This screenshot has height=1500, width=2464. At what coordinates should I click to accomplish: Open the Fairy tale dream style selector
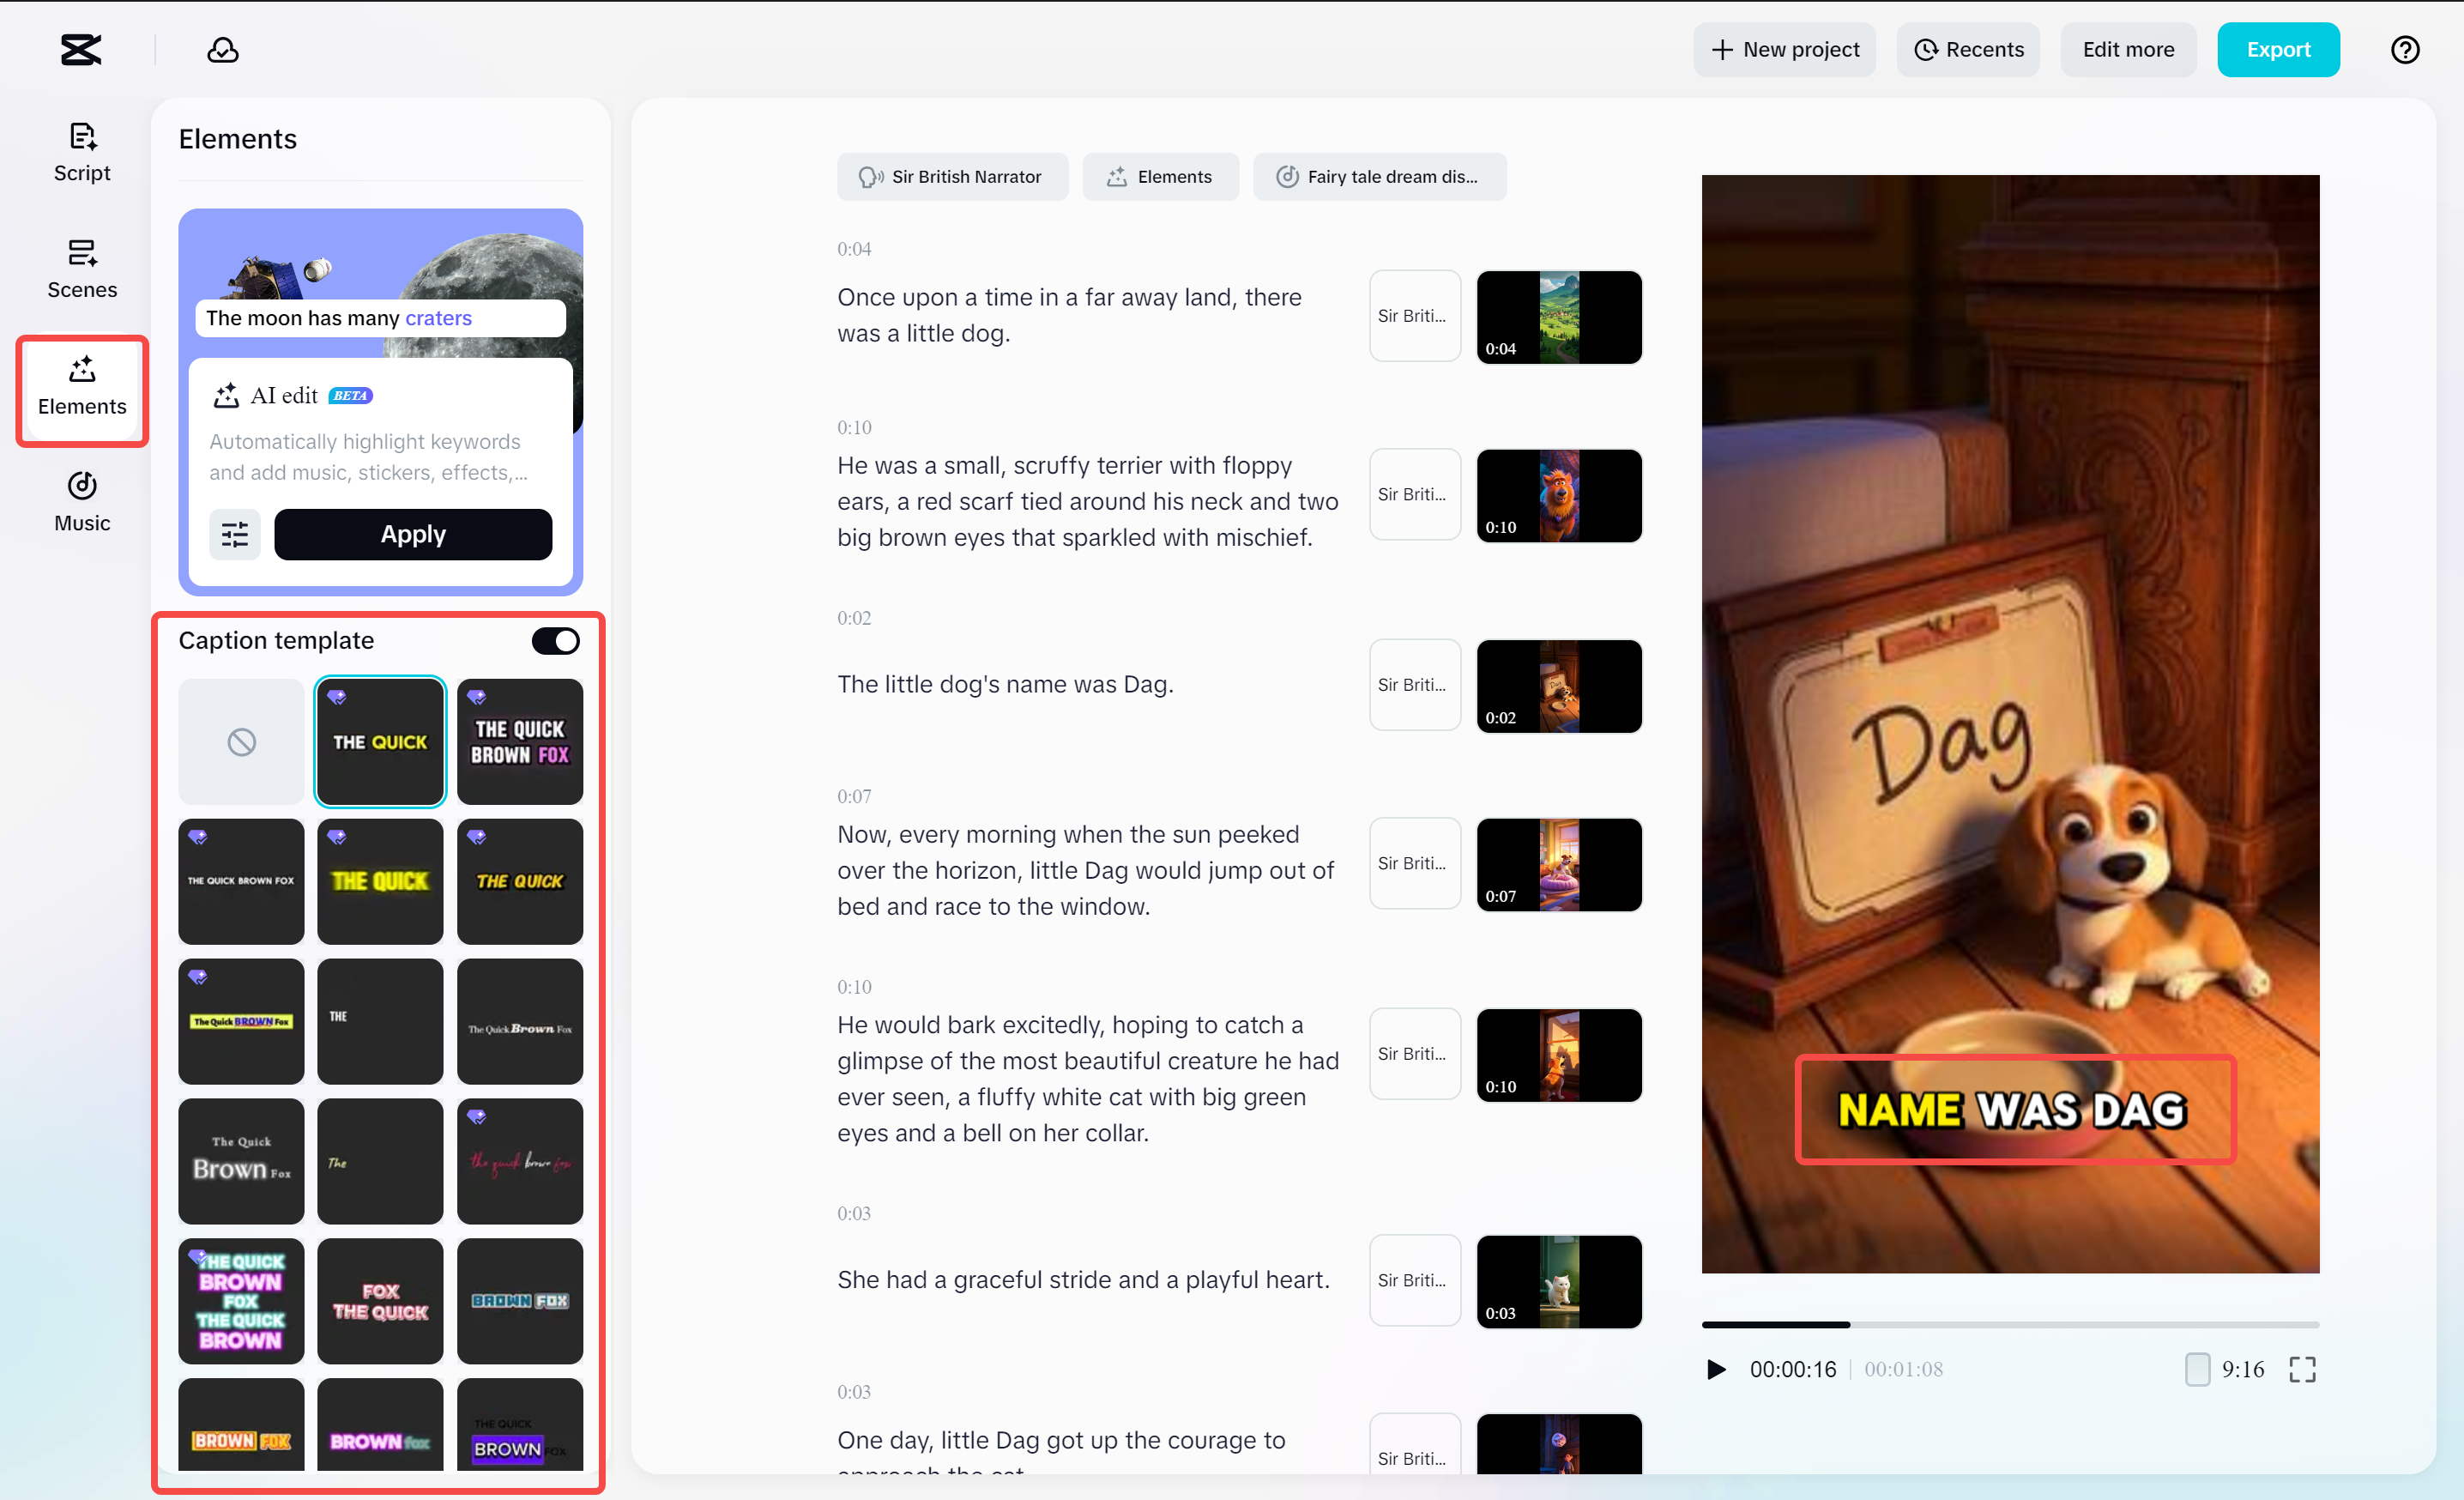click(x=1380, y=176)
